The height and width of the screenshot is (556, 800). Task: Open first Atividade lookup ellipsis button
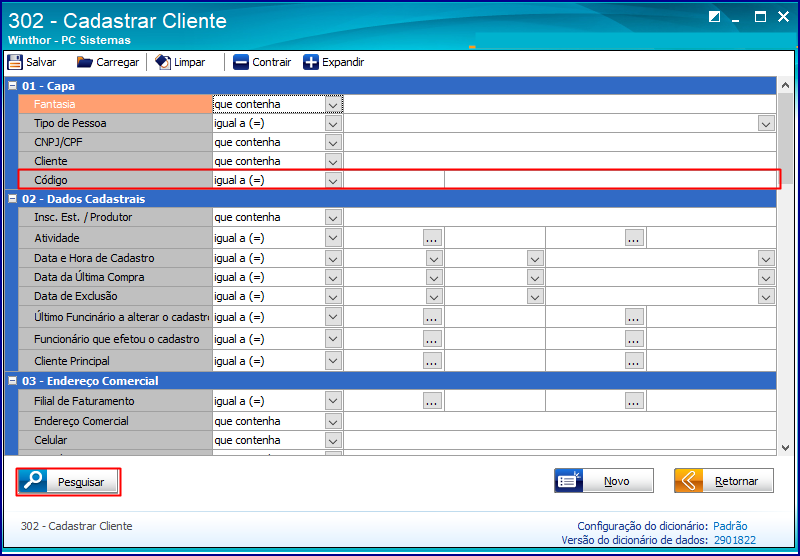click(x=432, y=238)
